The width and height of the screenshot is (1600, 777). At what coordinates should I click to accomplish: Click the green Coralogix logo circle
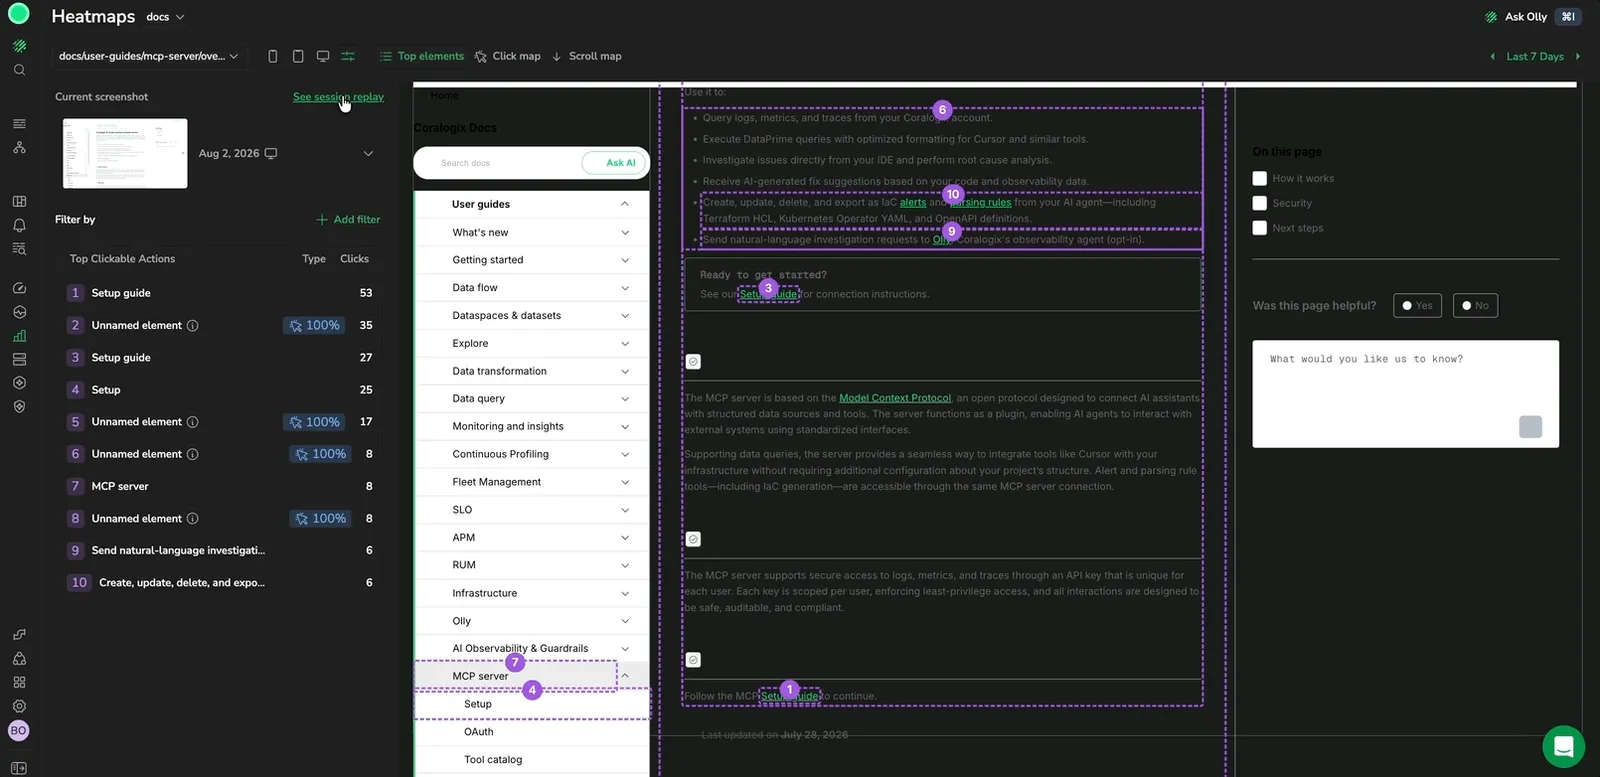18,15
